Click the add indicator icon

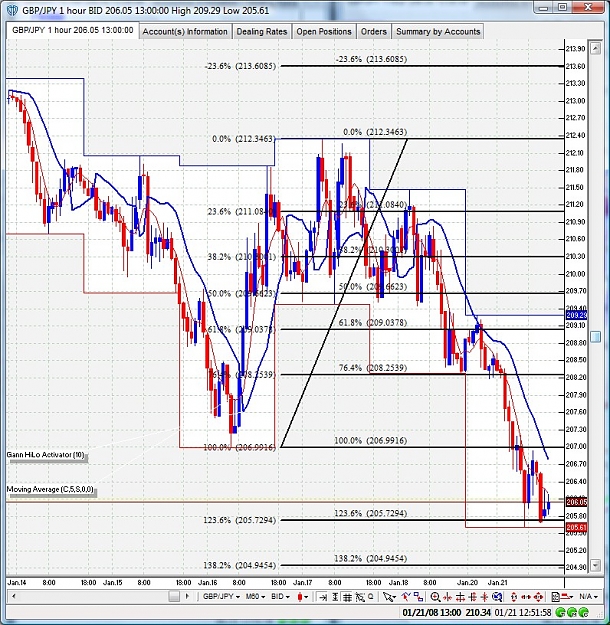point(406,597)
